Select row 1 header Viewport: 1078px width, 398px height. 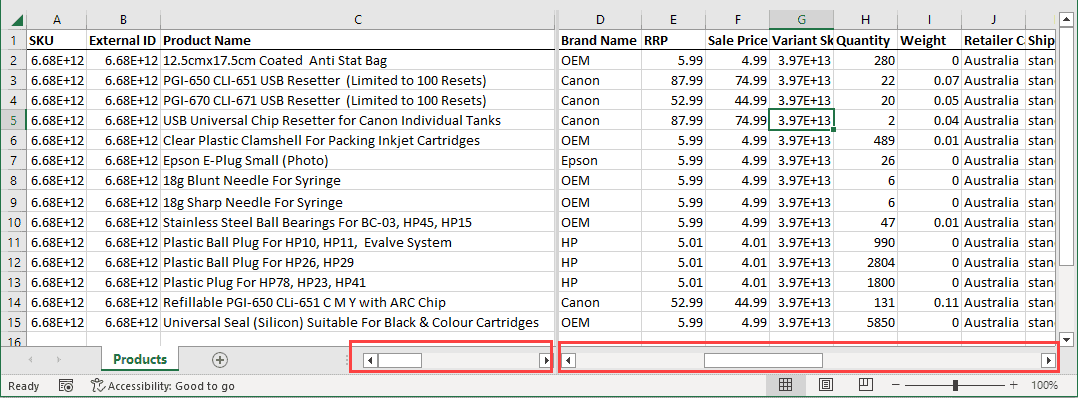coord(14,41)
